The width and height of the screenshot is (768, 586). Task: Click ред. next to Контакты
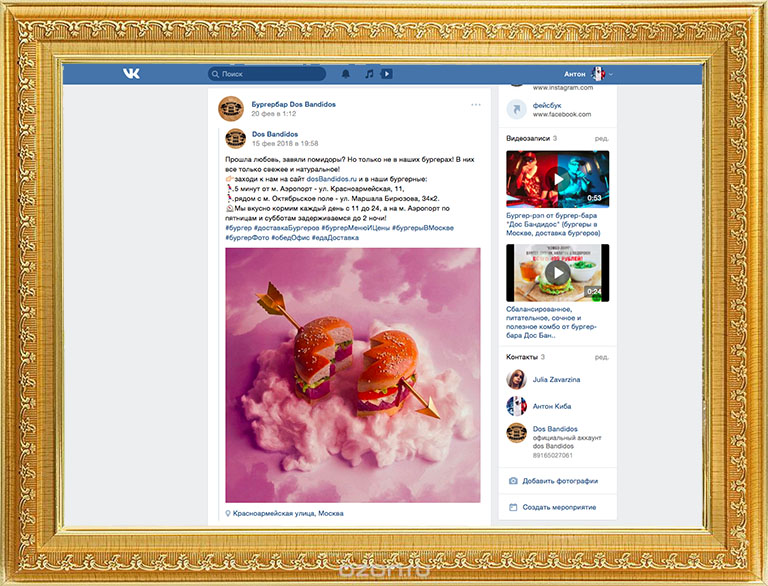point(602,356)
